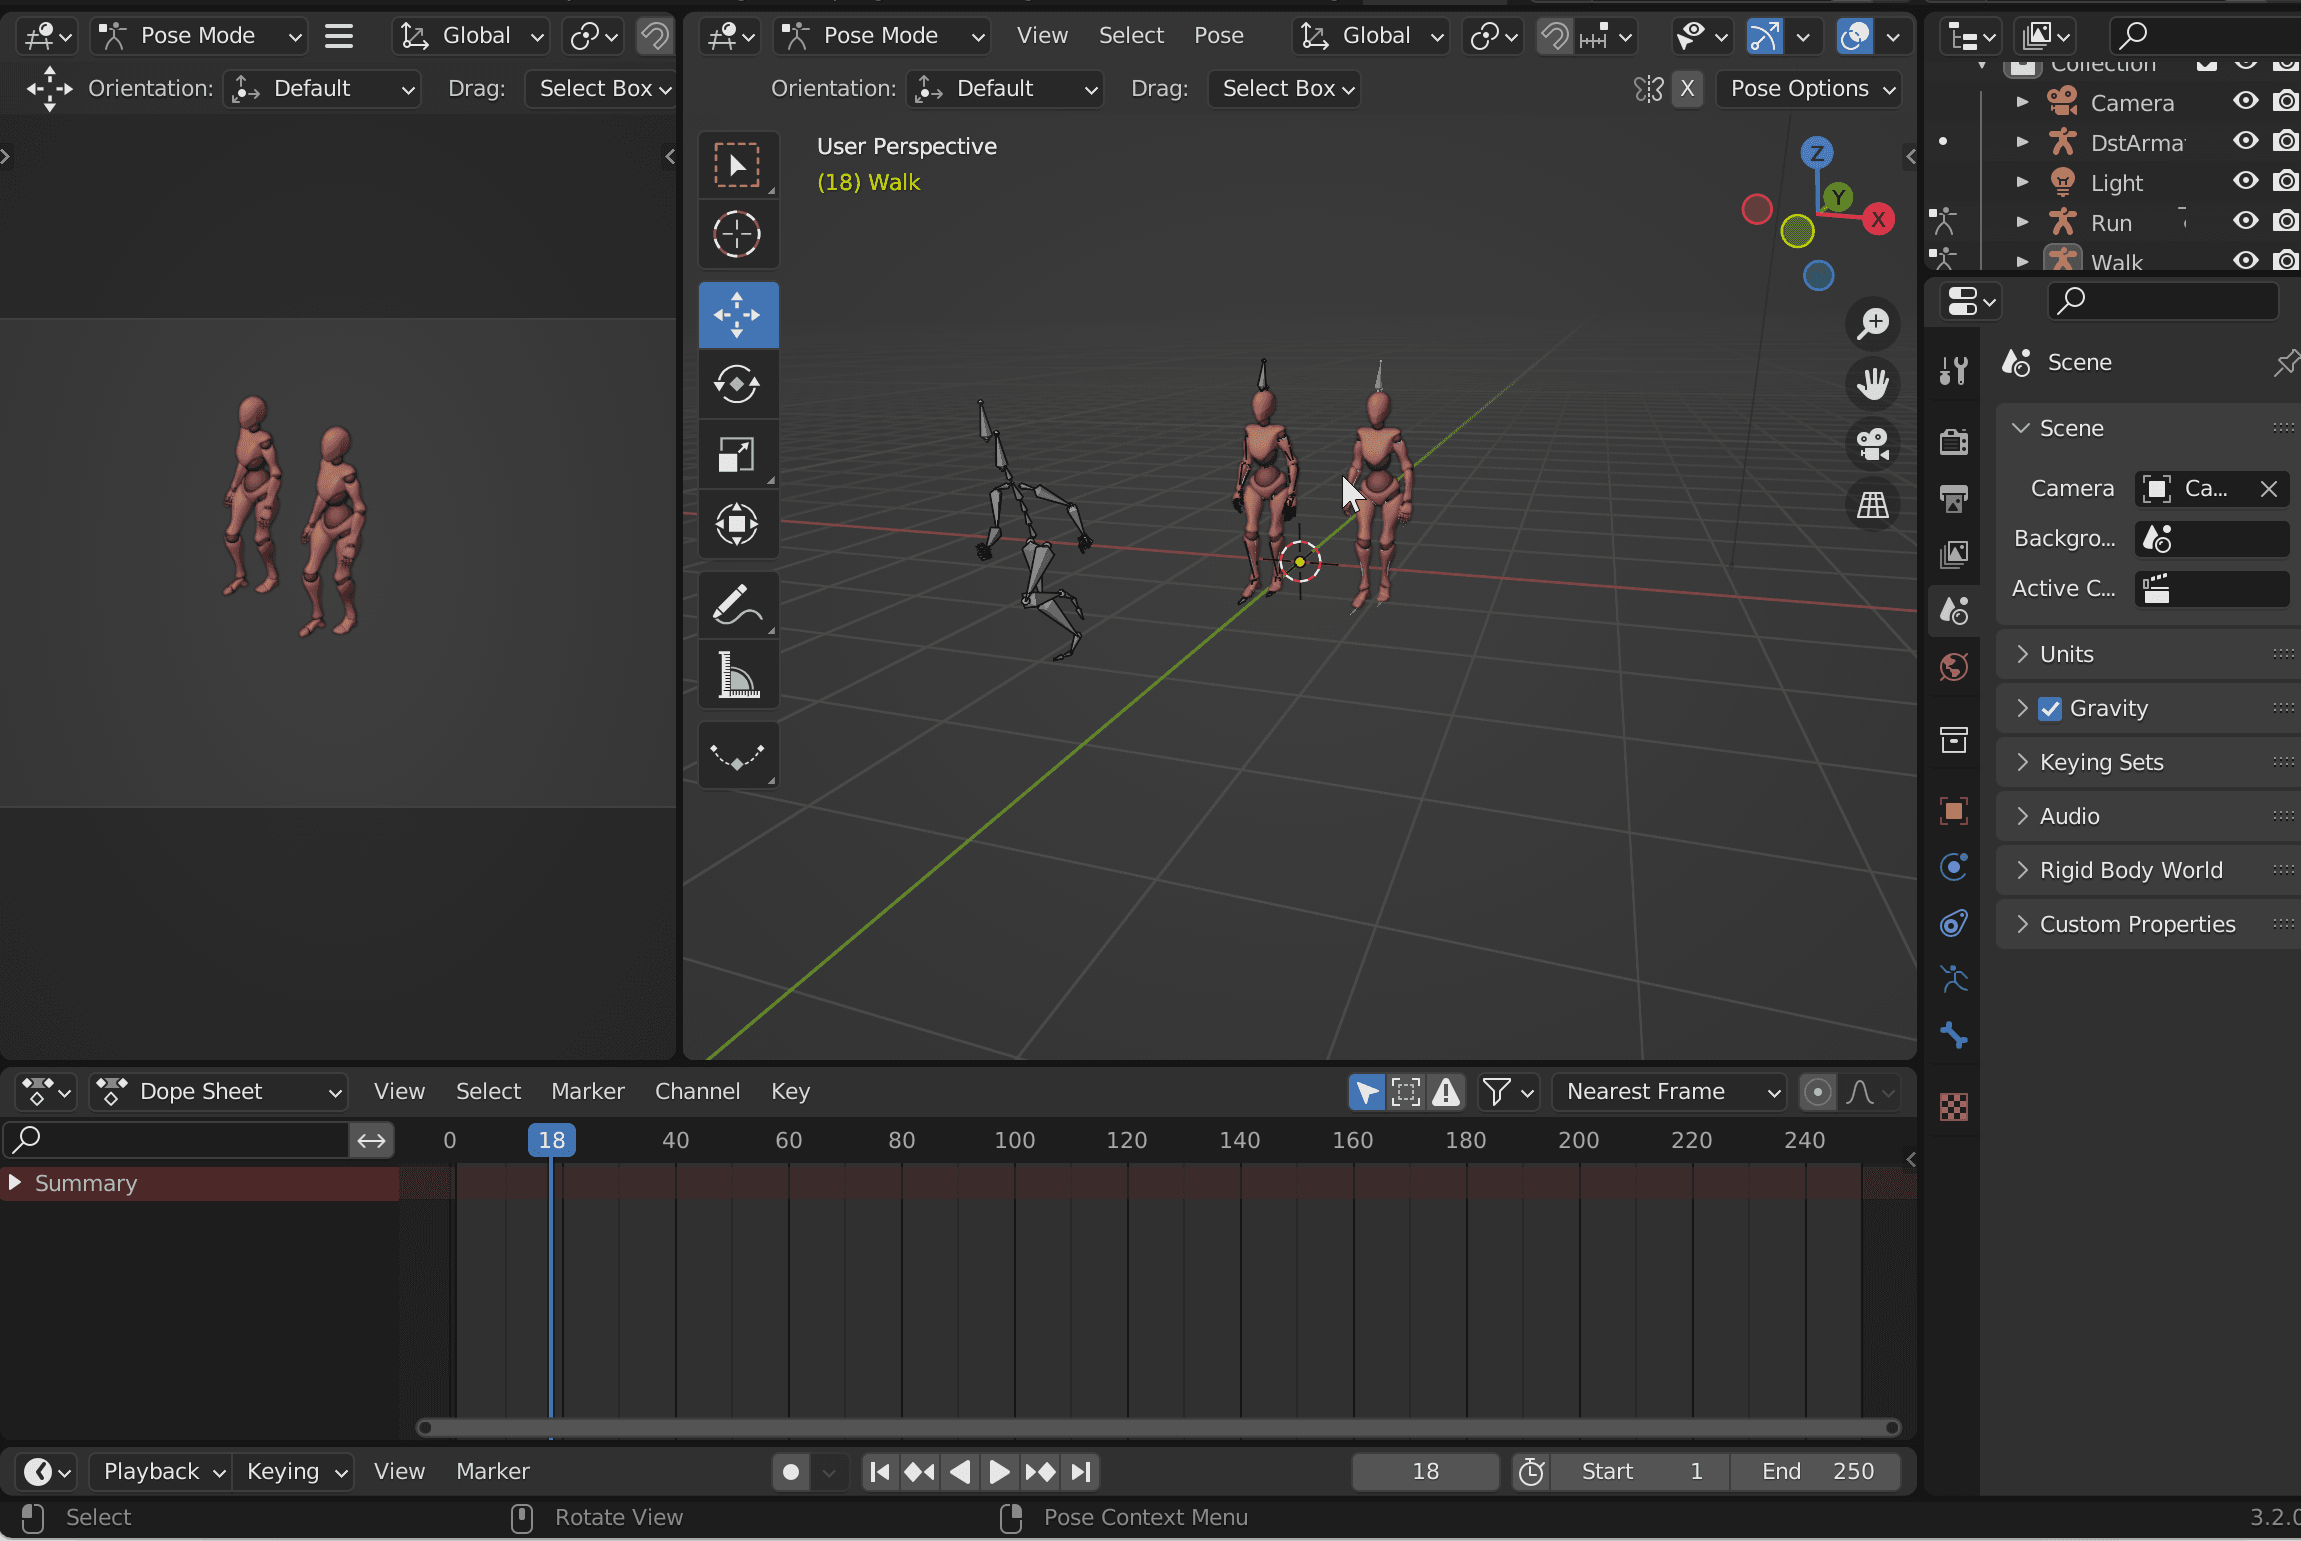
Task: Open Pose Mode dropdown in main viewport
Action: point(881,37)
